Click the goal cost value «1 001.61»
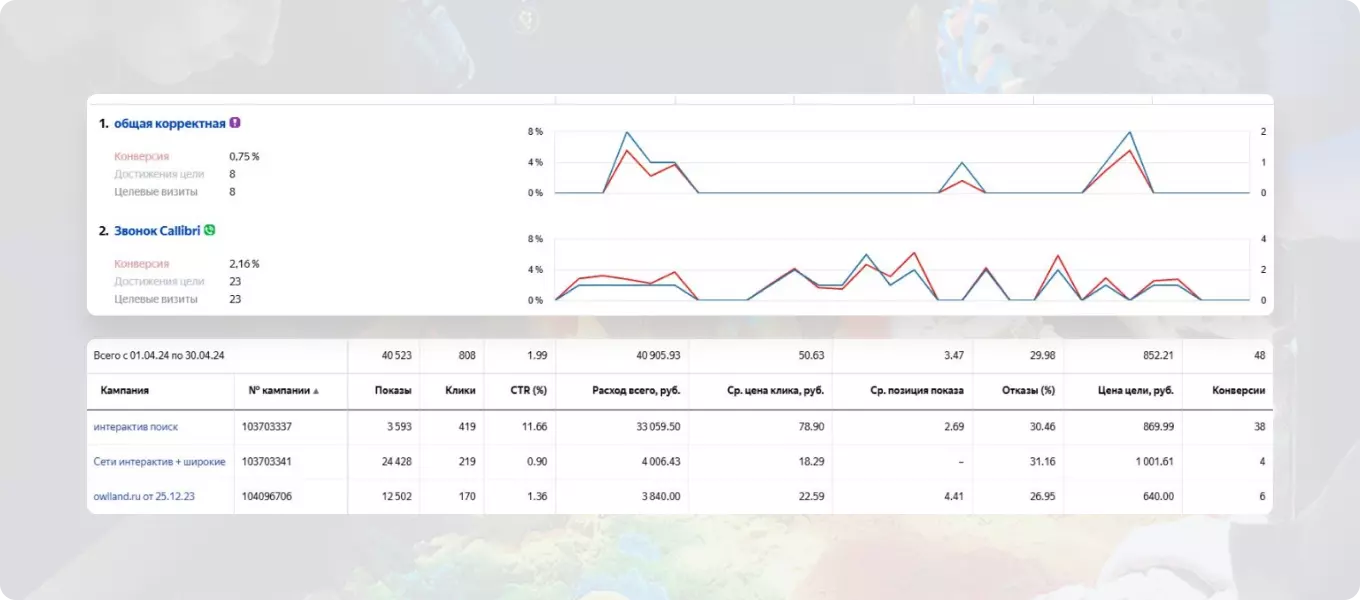Viewport: 1360px width, 600px height. (x=1154, y=462)
